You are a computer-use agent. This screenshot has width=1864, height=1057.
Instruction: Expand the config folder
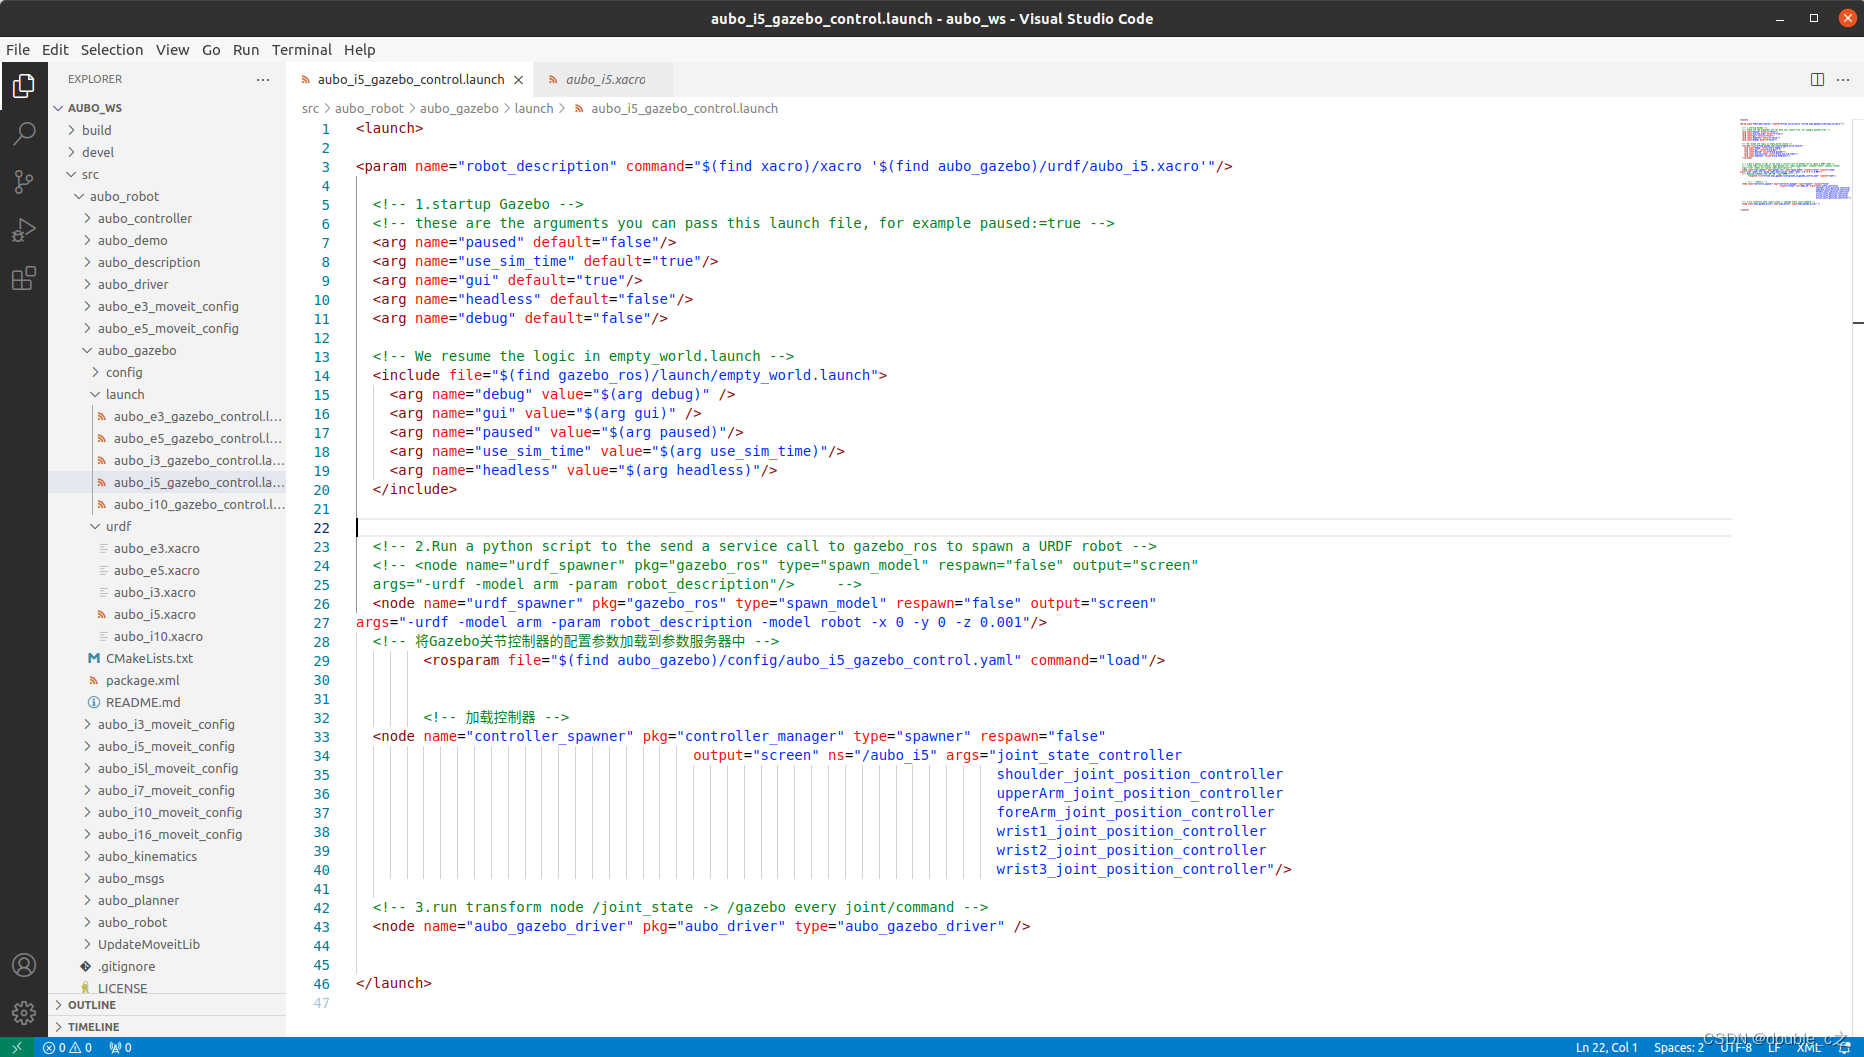coord(167,372)
